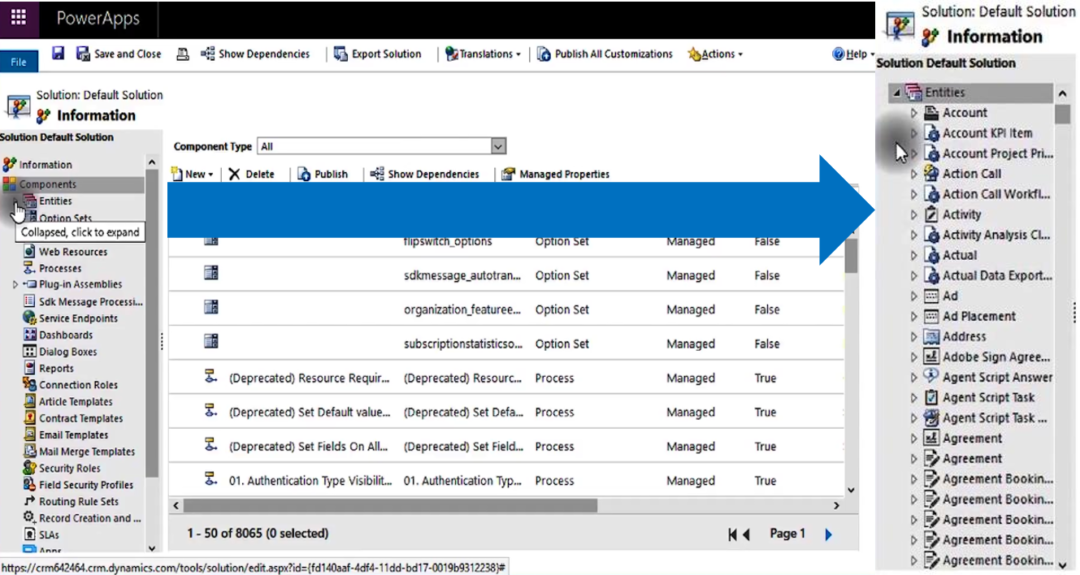Open the Actions dropdown menu
Screen dimensions: 1080x575
(x=716, y=54)
